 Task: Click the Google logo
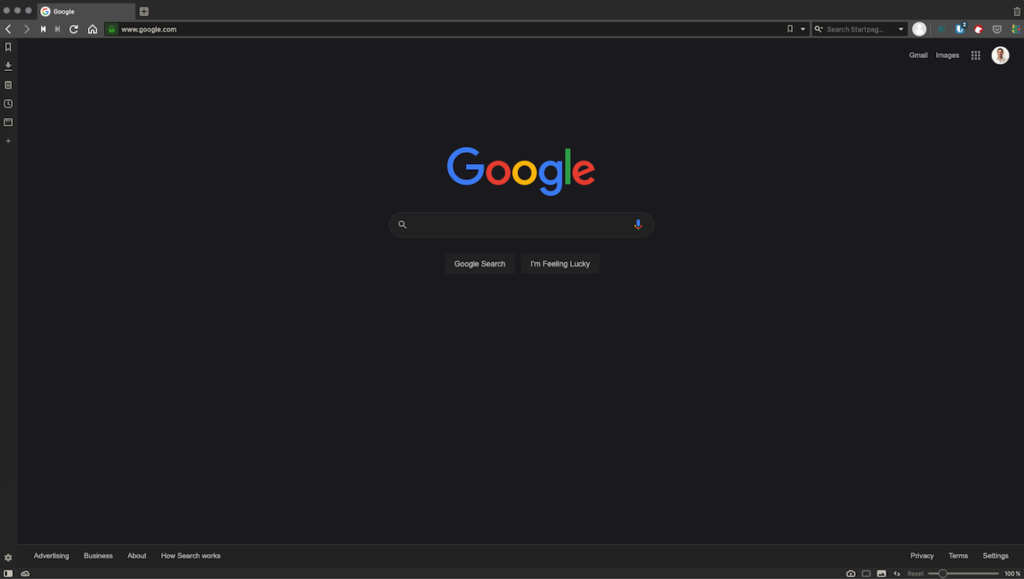(x=520, y=171)
